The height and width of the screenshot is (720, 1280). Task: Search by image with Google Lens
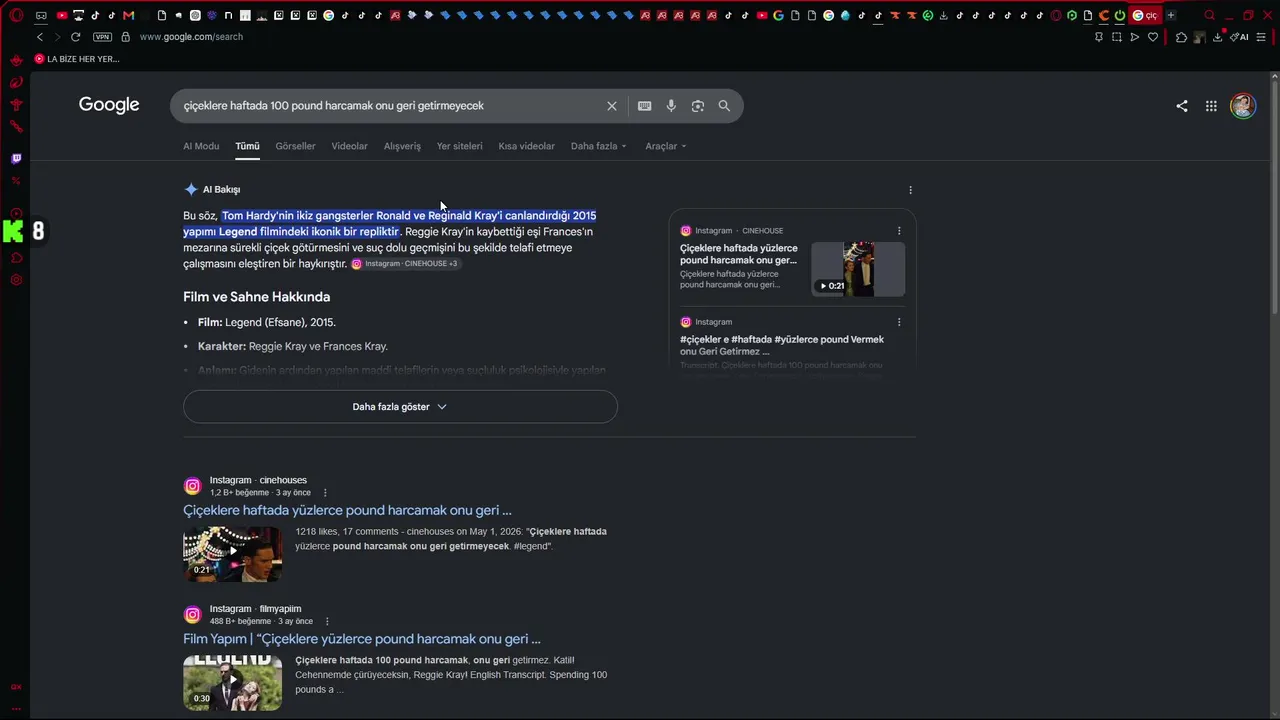point(698,106)
